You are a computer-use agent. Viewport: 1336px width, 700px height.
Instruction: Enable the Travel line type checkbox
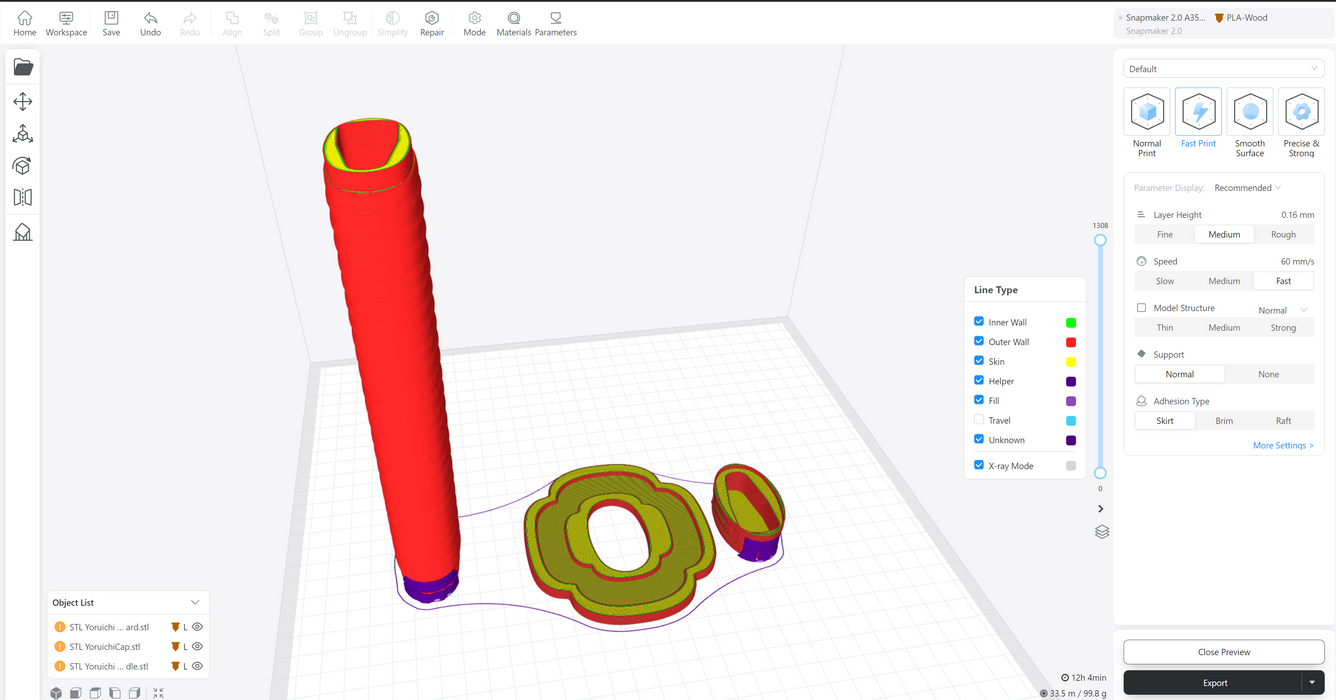pyautogui.click(x=979, y=420)
